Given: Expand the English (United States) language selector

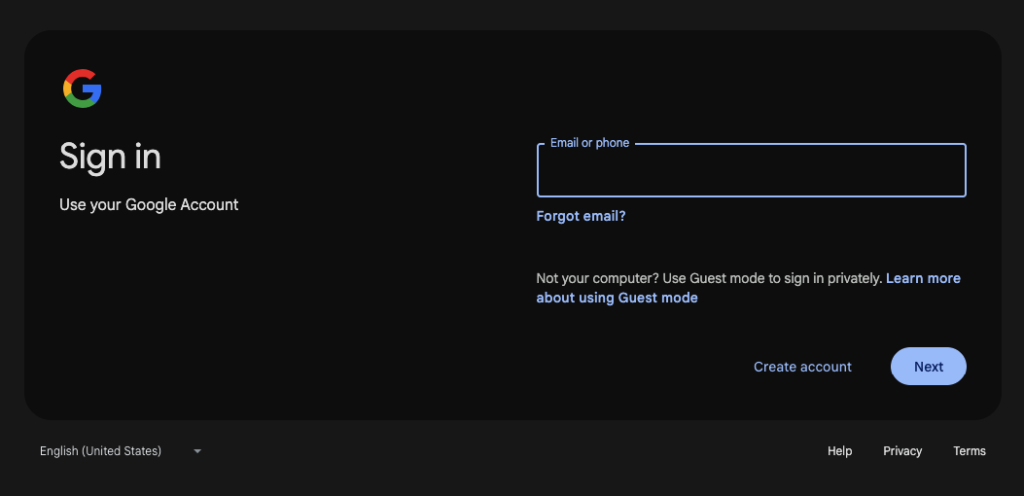Looking at the screenshot, I should tap(101, 451).
